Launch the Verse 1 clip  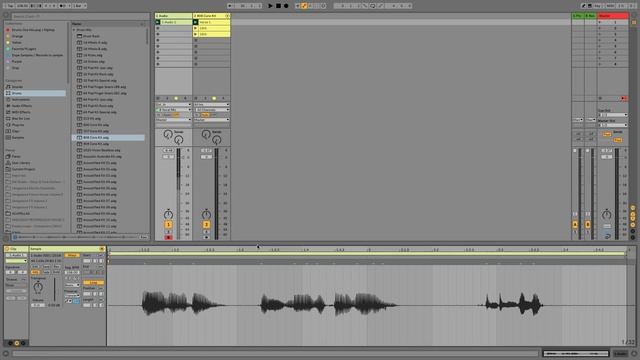(x=196, y=22)
